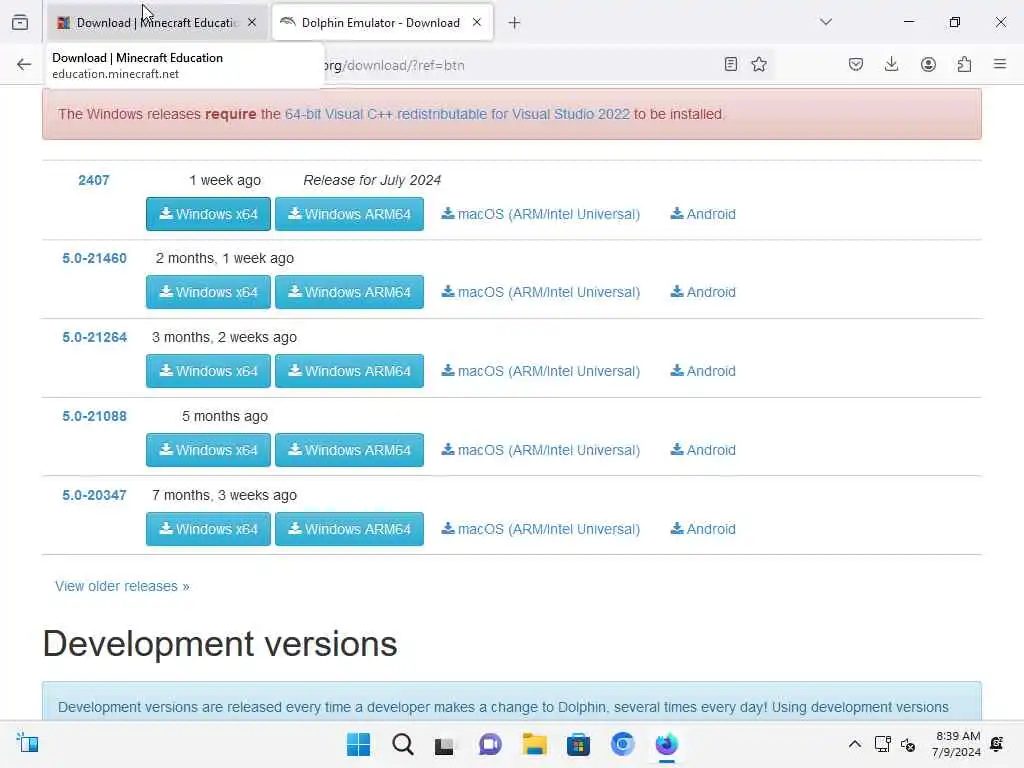Download Windows x64 for 5.0-21264
Screen dimensions: 1024x768
click(x=208, y=371)
